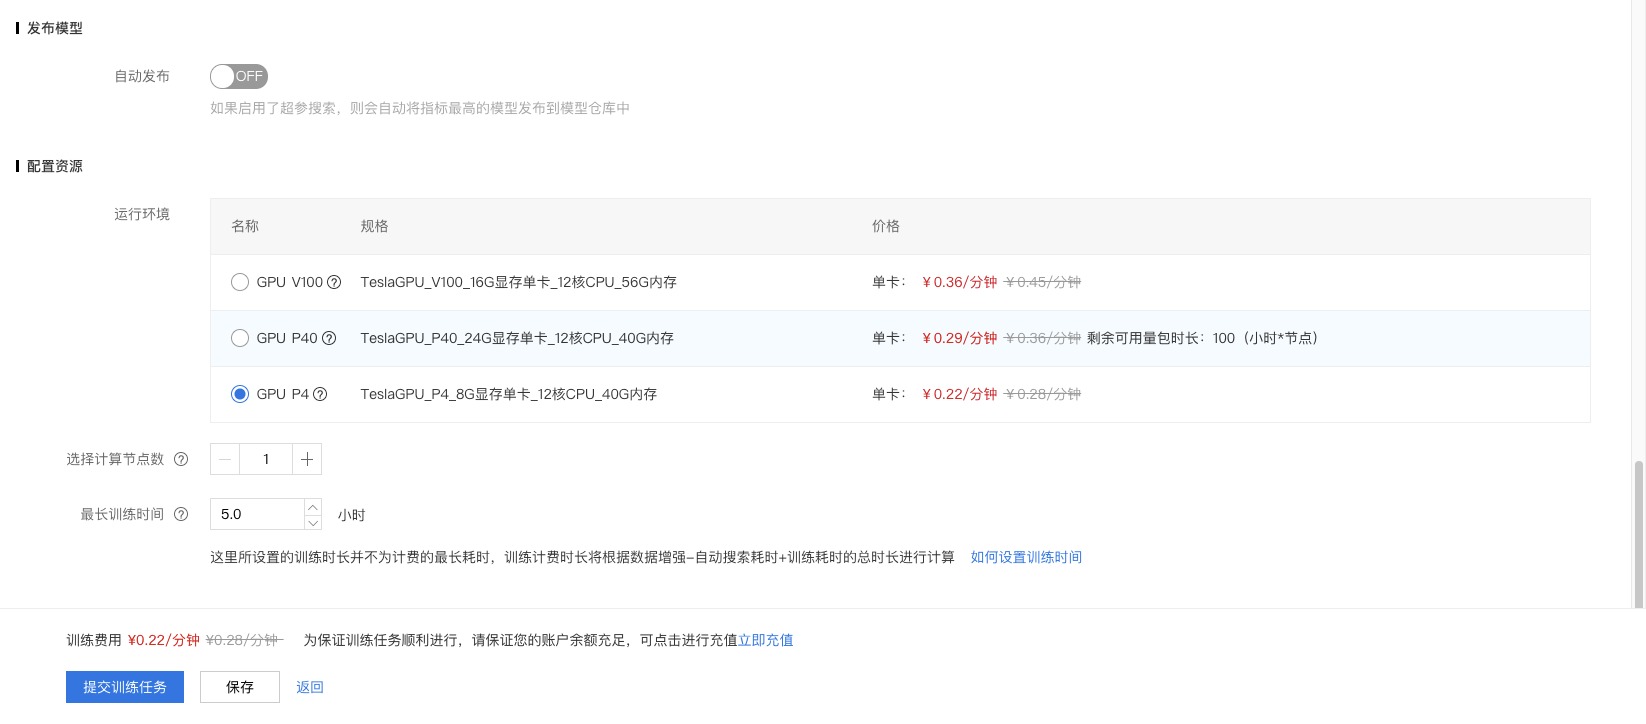Click the ¥0.36/分钟 price in V100 row
This screenshot has width=1646, height=724.
pyautogui.click(x=960, y=282)
